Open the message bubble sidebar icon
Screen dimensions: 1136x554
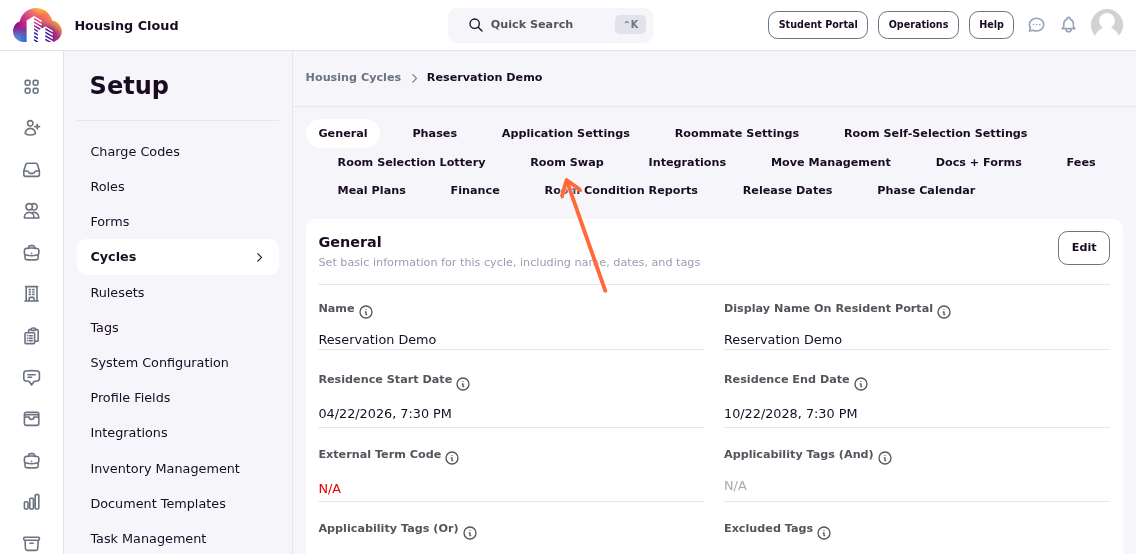coord(31,377)
